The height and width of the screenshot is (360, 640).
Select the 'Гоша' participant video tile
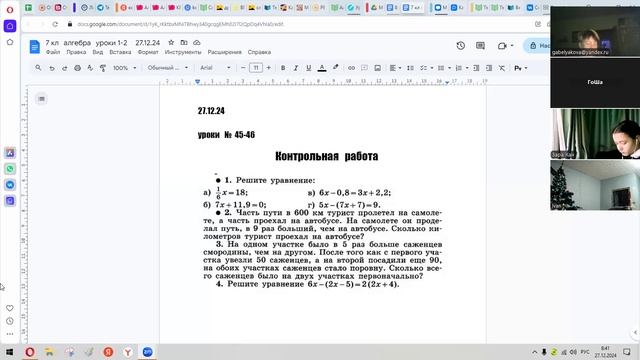pos(595,82)
